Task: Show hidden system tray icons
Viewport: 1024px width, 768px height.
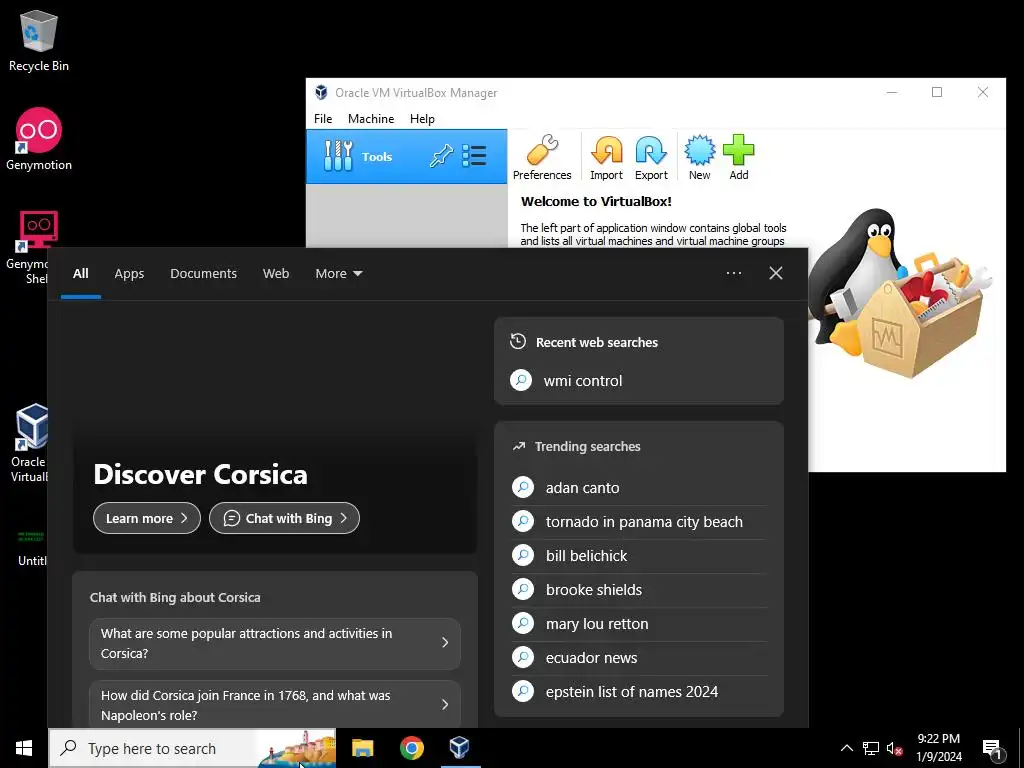Action: click(846, 748)
